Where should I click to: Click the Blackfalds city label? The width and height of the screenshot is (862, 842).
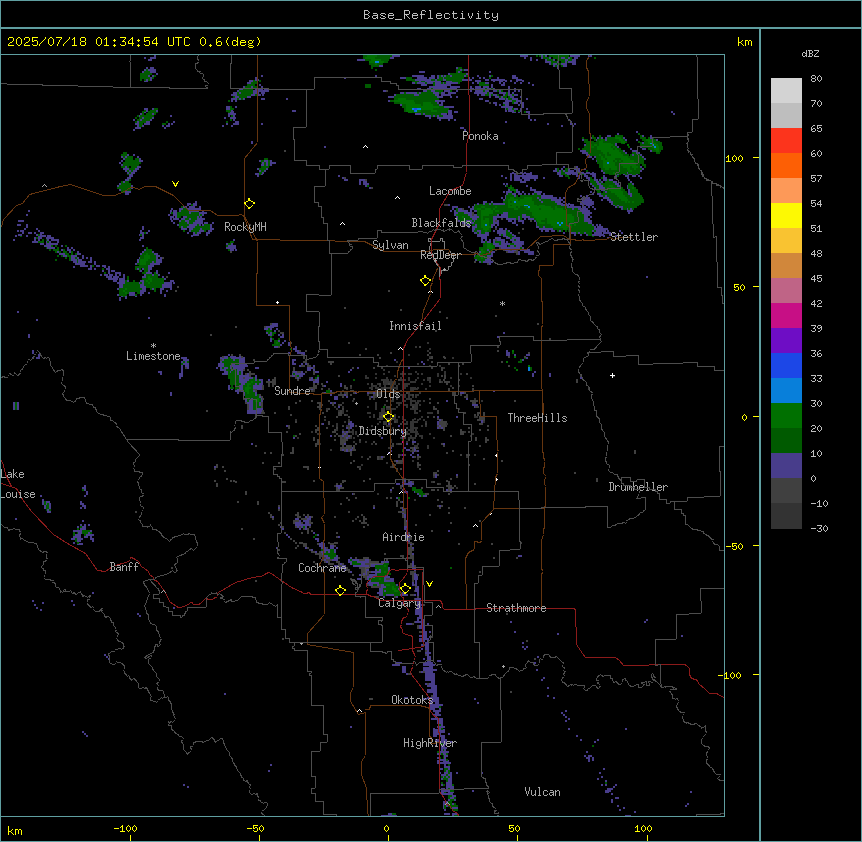(441, 223)
